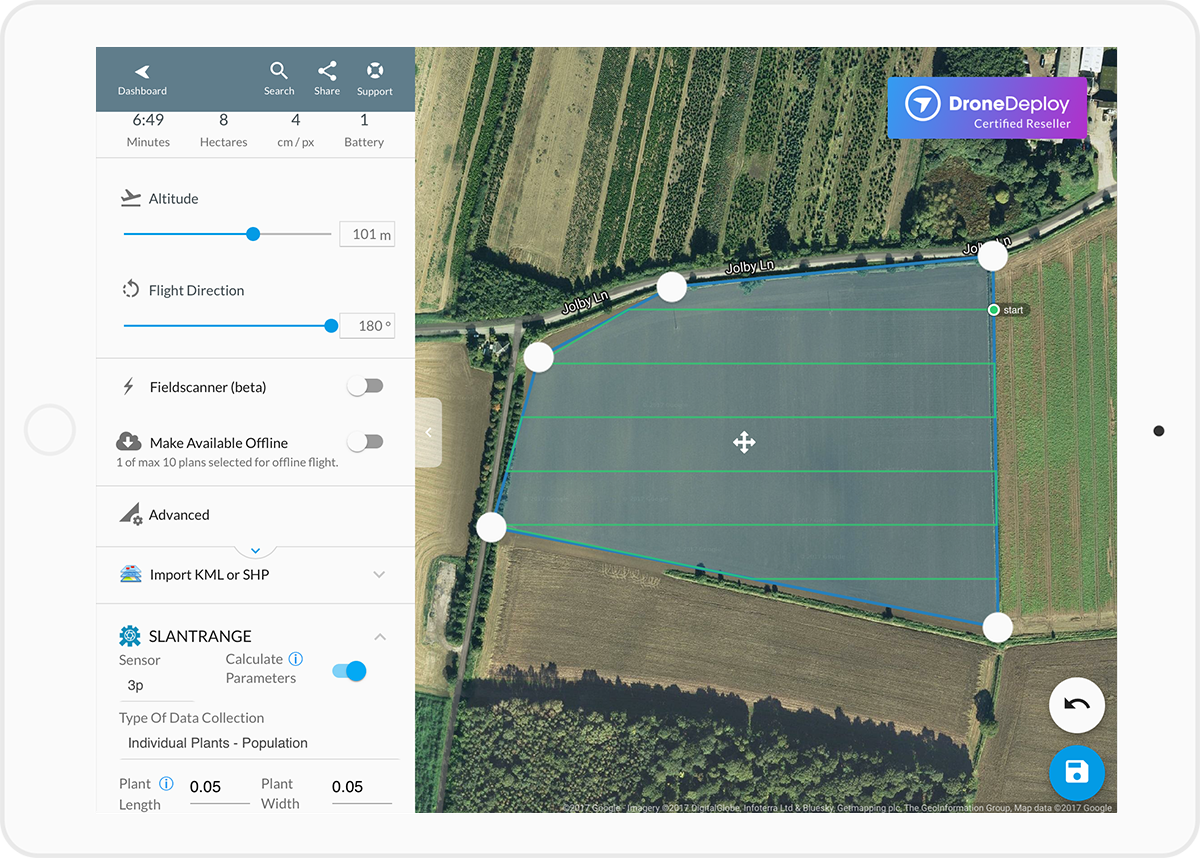This screenshot has height=858, width=1200.
Task: Show info for Plant Length
Action: pyautogui.click(x=167, y=784)
